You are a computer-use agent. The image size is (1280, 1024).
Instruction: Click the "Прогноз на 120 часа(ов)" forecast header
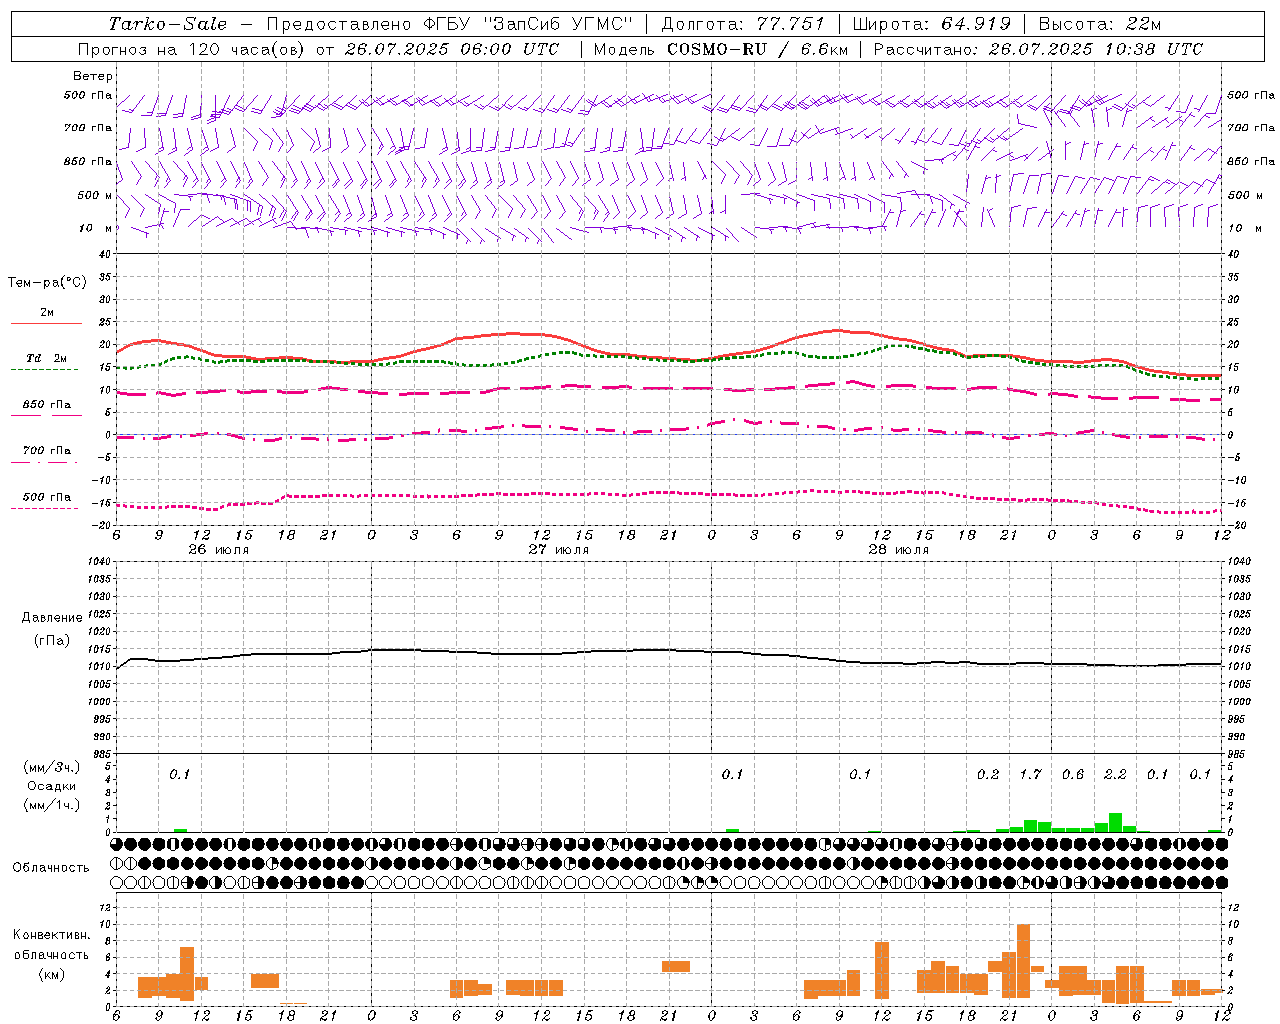tap(193, 49)
